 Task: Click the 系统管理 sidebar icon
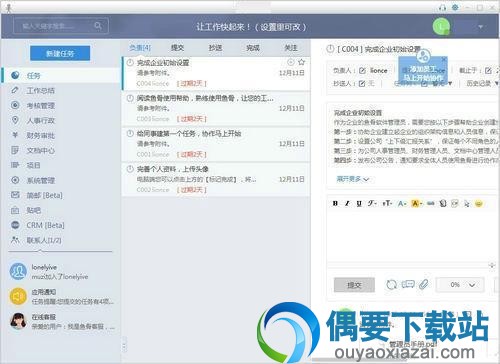(x=15, y=180)
